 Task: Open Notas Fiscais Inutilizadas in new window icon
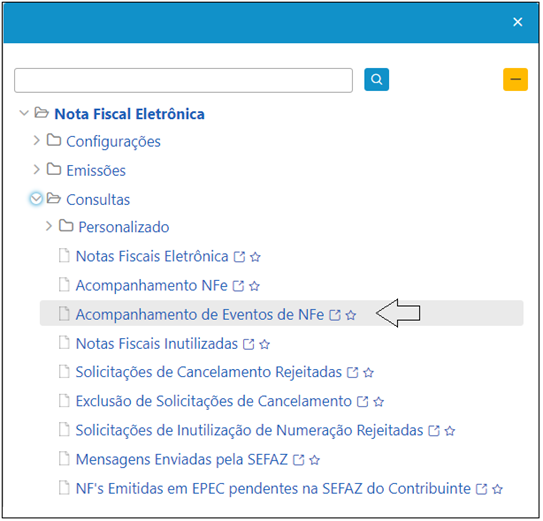pos(249,344)
